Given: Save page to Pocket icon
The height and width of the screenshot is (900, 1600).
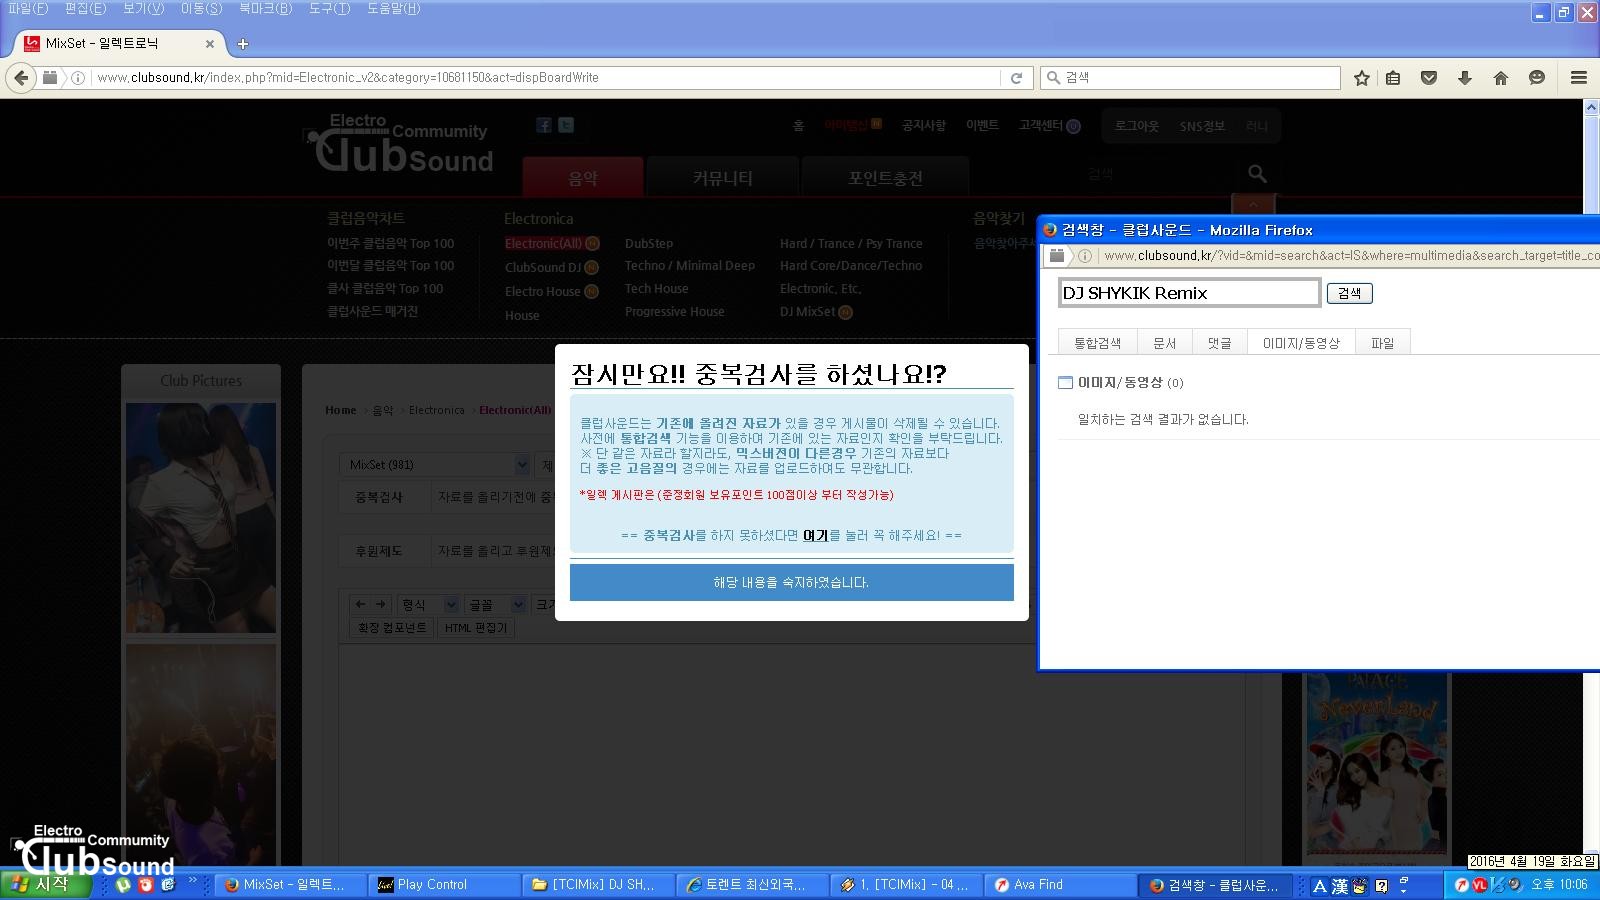Looking at the screenshot, I should (x=1429, y=78).
